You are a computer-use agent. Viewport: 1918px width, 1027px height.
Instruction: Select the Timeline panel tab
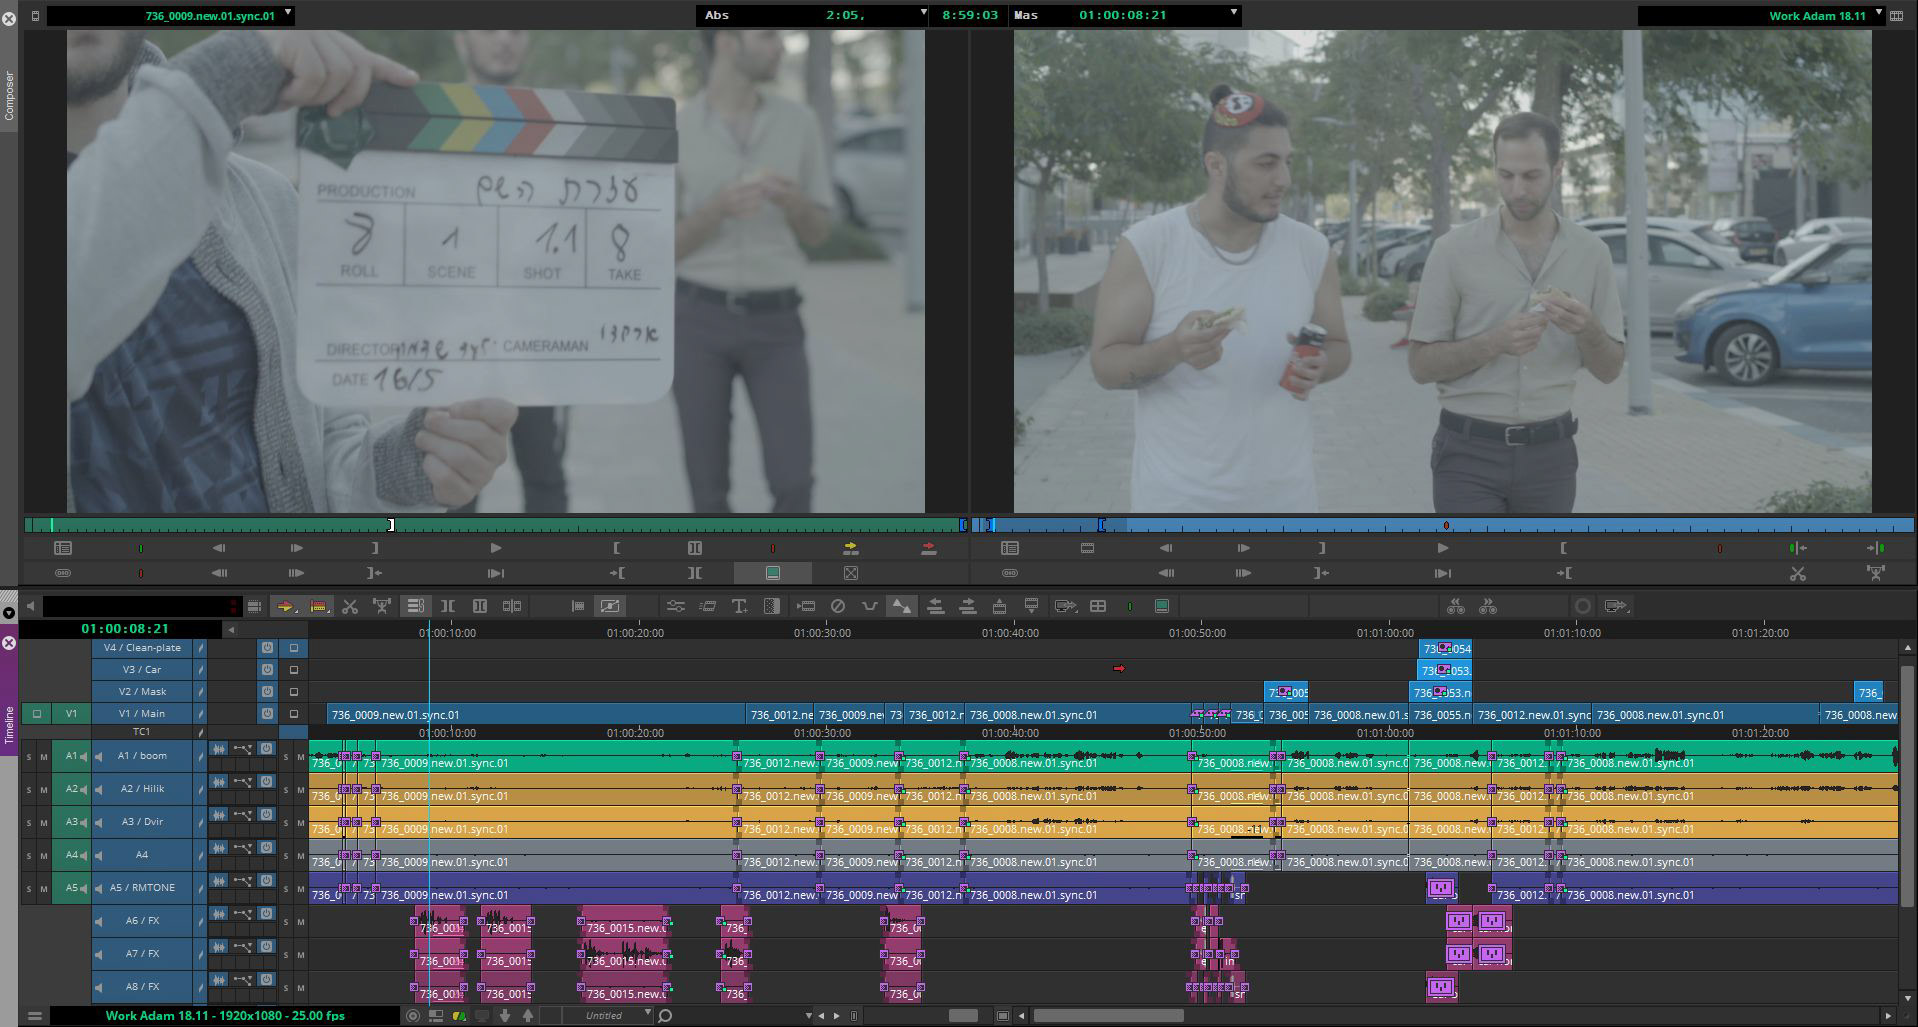9,724
